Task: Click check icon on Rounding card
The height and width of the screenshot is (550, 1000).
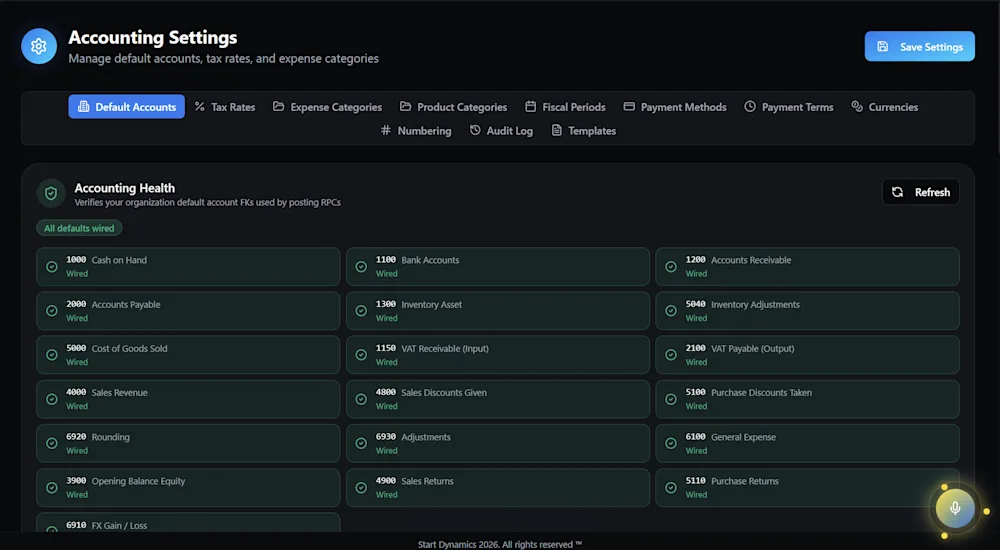Action: [52, 443]
